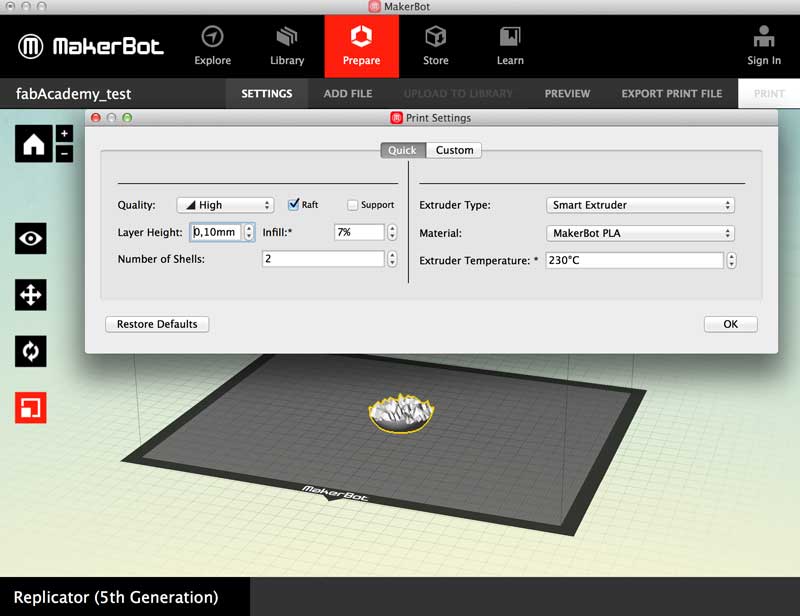Image resolution: width=800 pixels, height=616 pixels.
Task: Click EXPORT PRINT FILE
Action: coord(671,93)
